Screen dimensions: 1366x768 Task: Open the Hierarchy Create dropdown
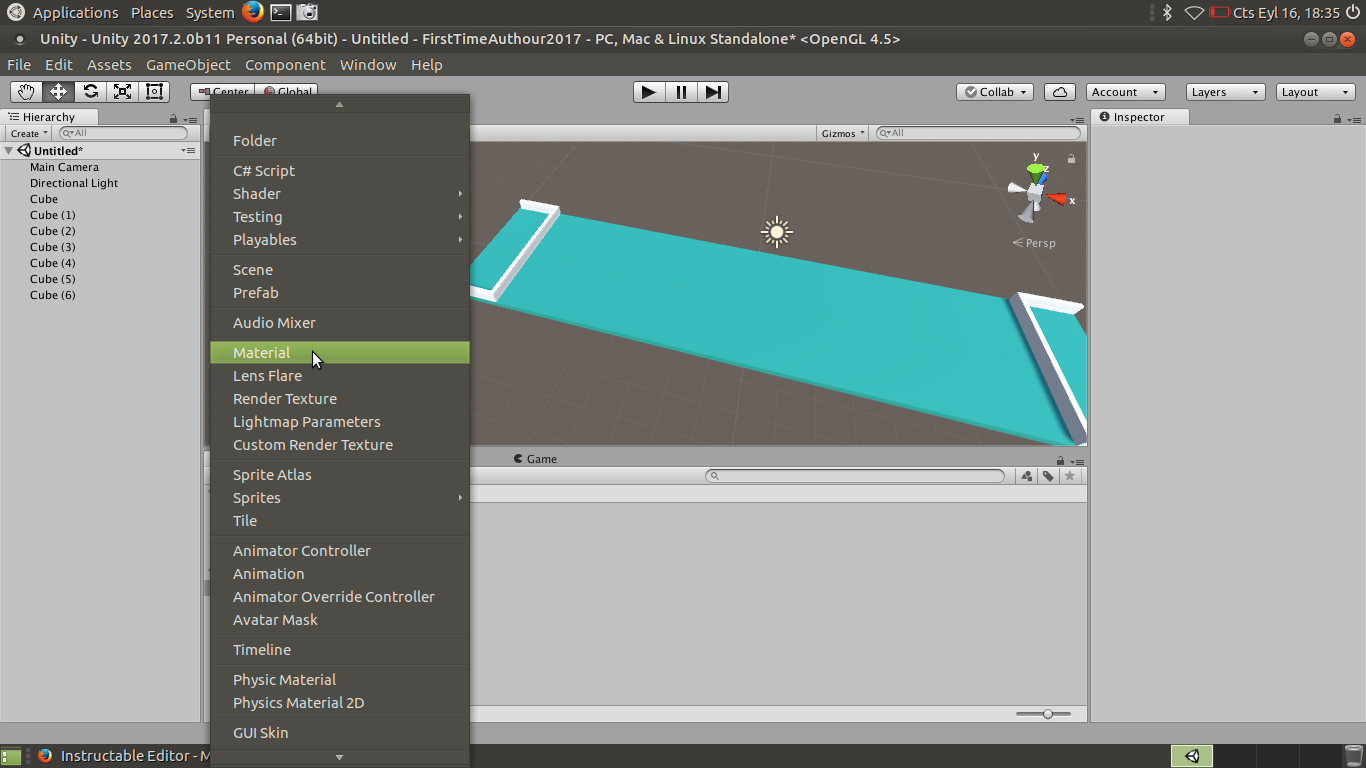29,133
